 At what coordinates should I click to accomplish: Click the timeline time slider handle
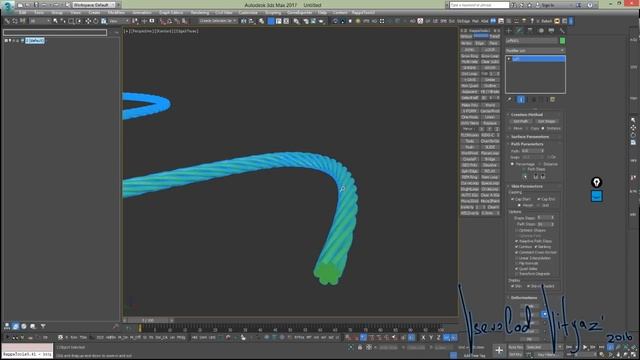pos(148,320)
